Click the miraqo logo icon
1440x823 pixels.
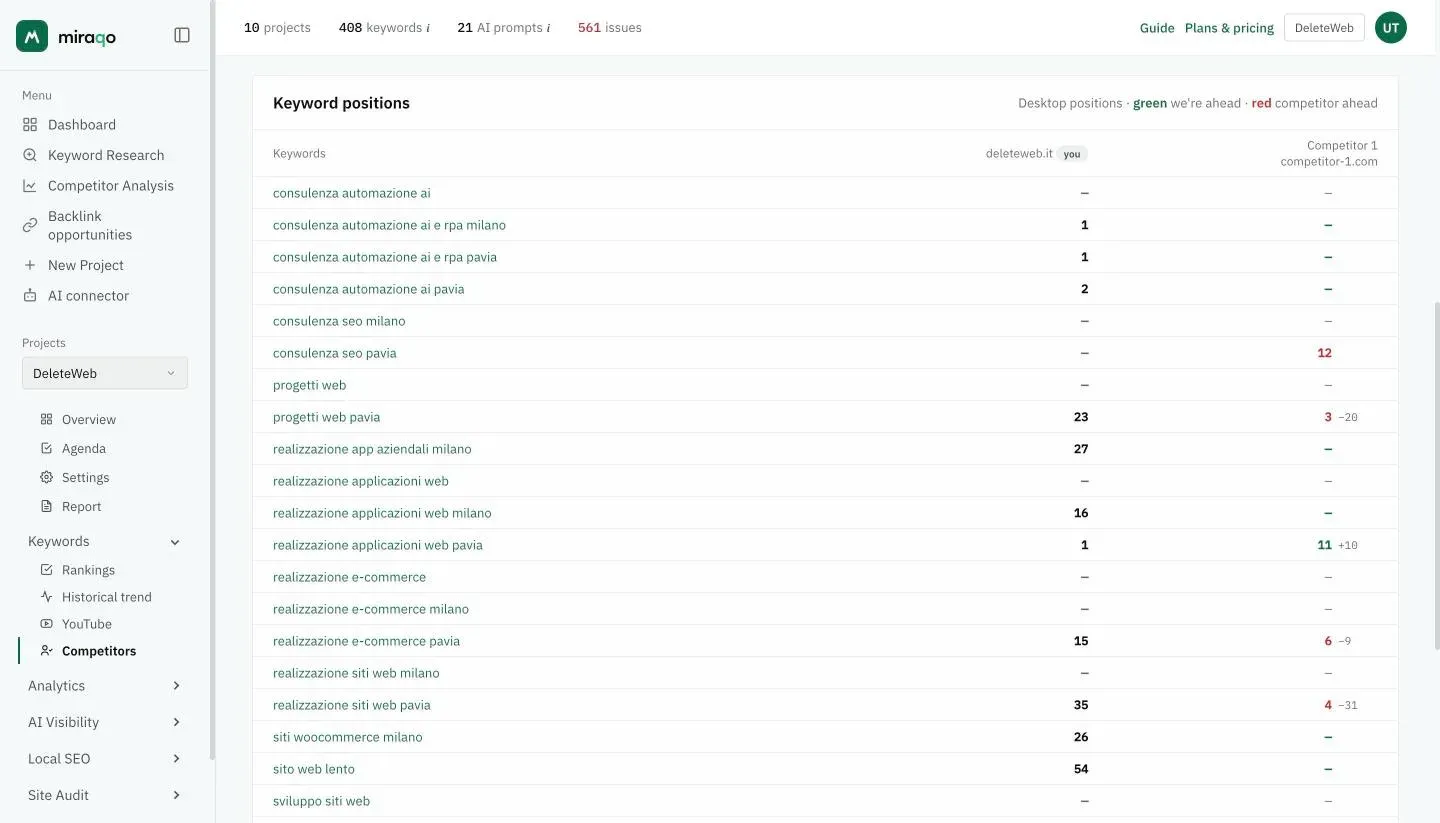coord(32,36)
